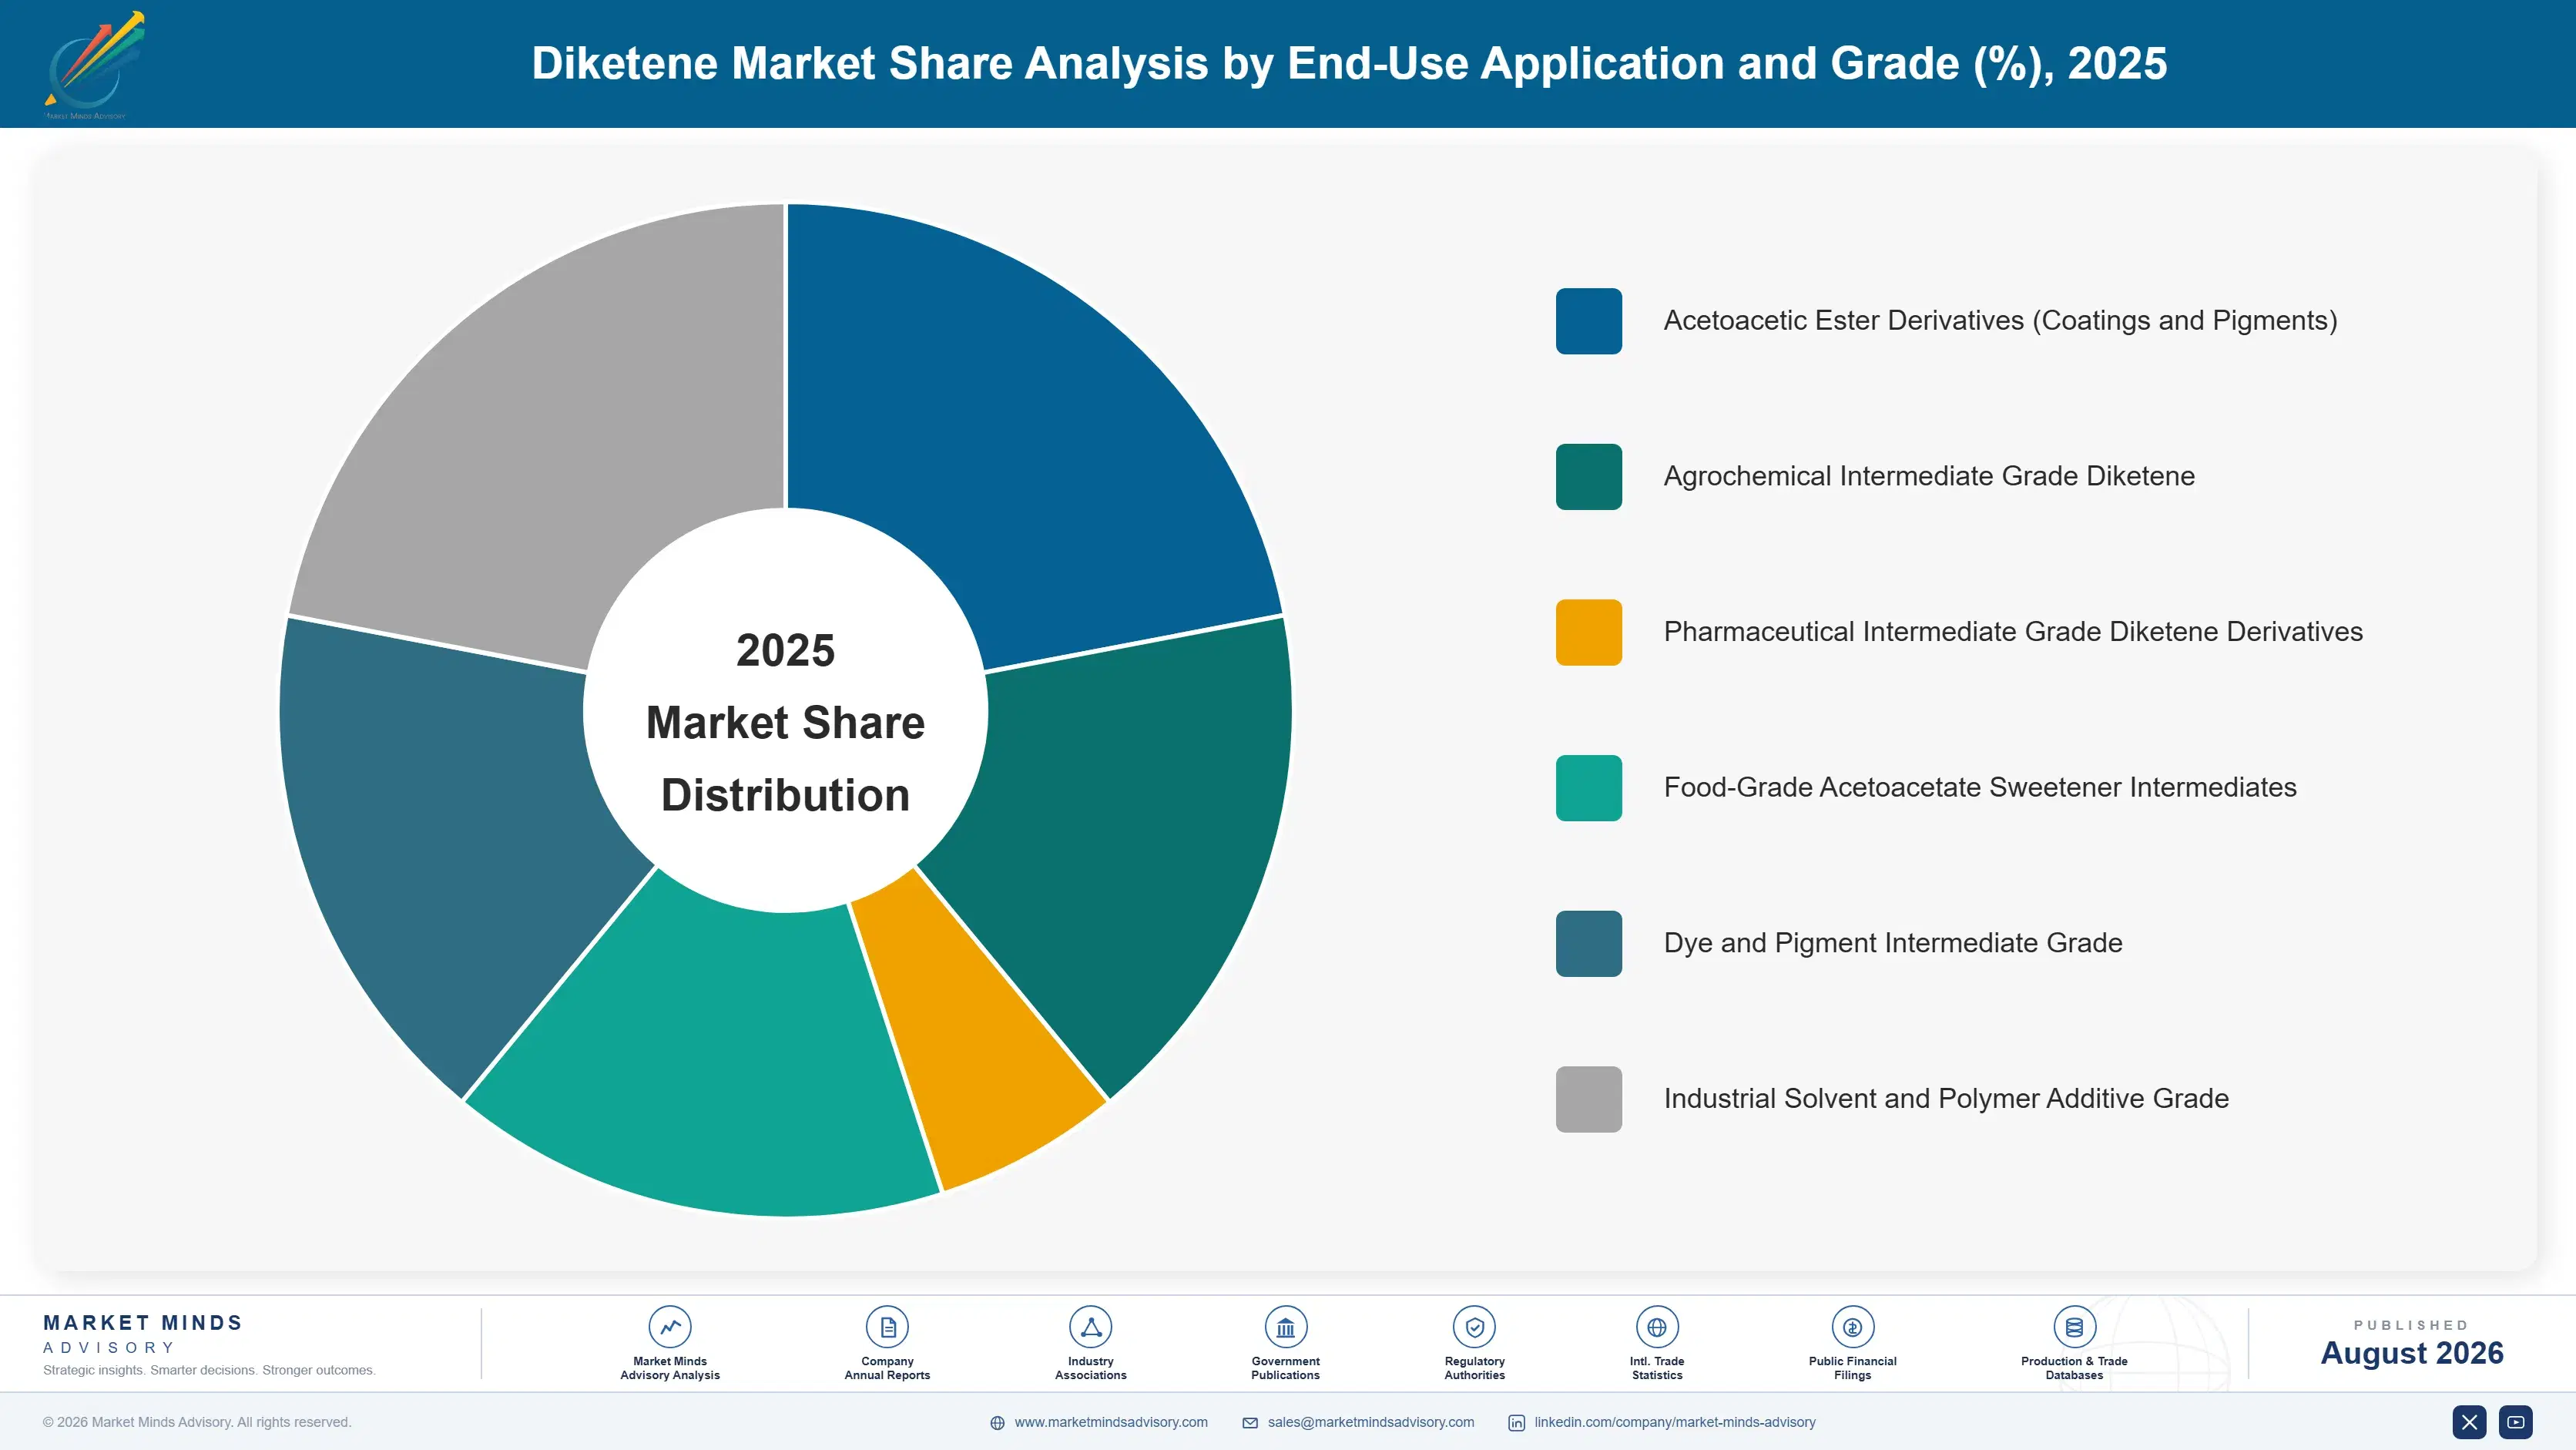
Task: Click 'Food-Grade Acetoacetate Sweetener Intermediates' label
Action: pos(1980,787)
